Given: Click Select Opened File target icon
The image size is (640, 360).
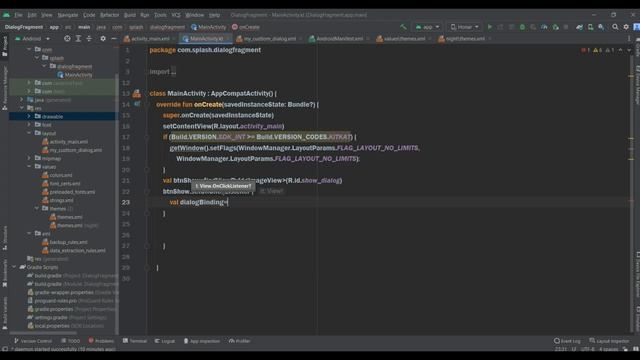Looking at the screenshot, I should [67, 38].
